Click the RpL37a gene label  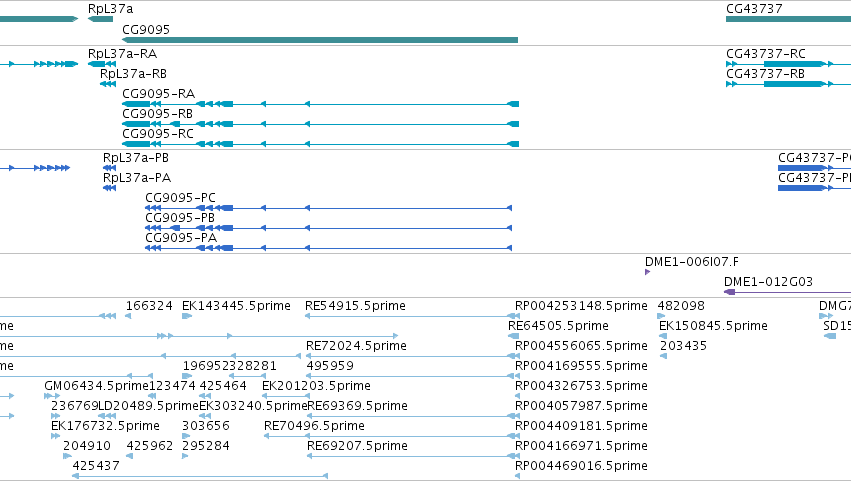[110, 9]
